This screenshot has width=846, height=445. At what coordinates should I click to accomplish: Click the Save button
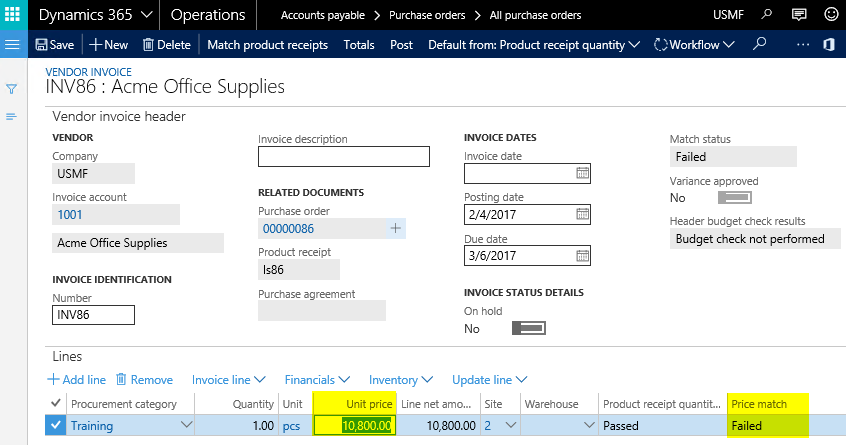(x=54, y=45)
